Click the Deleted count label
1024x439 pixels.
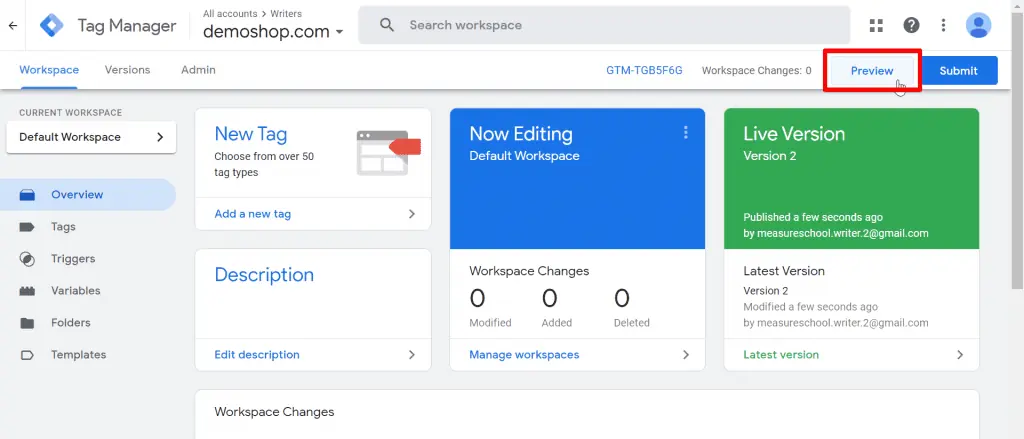click(x=632, y=323)
